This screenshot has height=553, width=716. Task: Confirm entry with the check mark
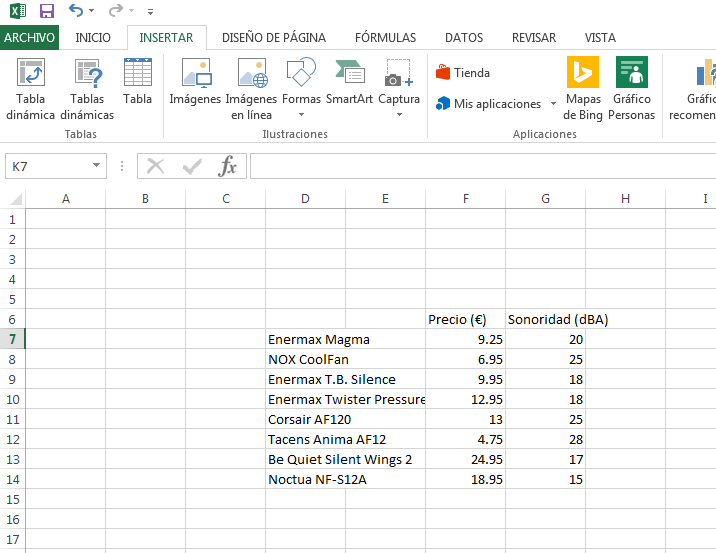pyautogui.click(x=192, y=166)
